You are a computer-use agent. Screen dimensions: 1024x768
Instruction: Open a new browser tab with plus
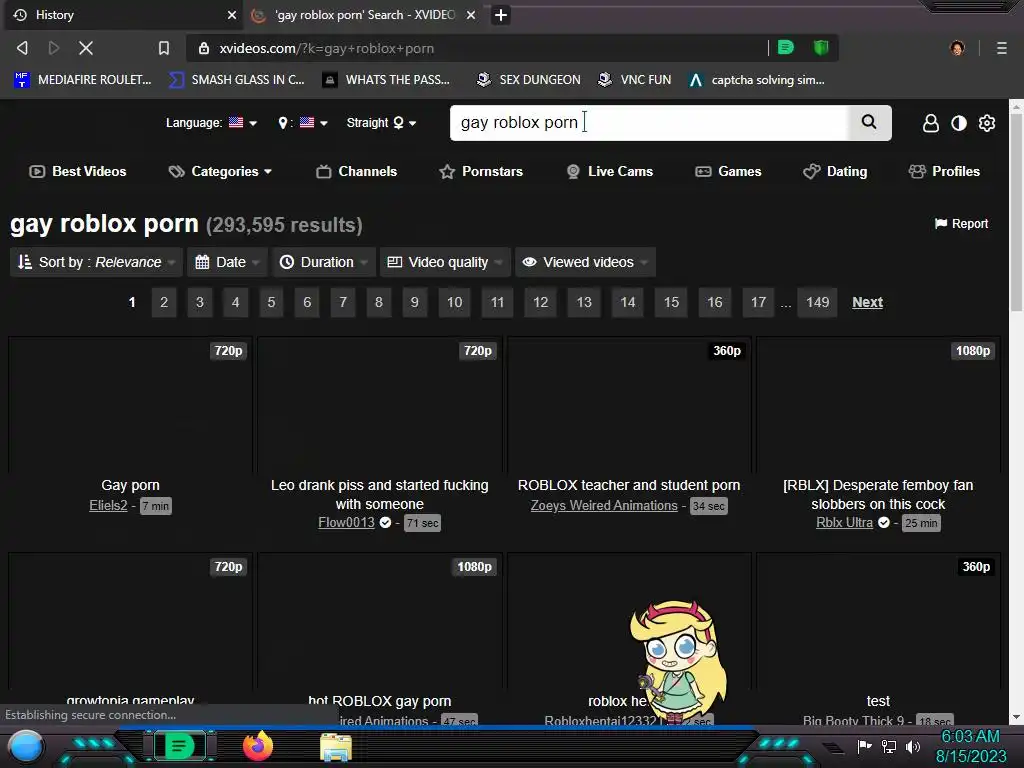coord(500,14)
